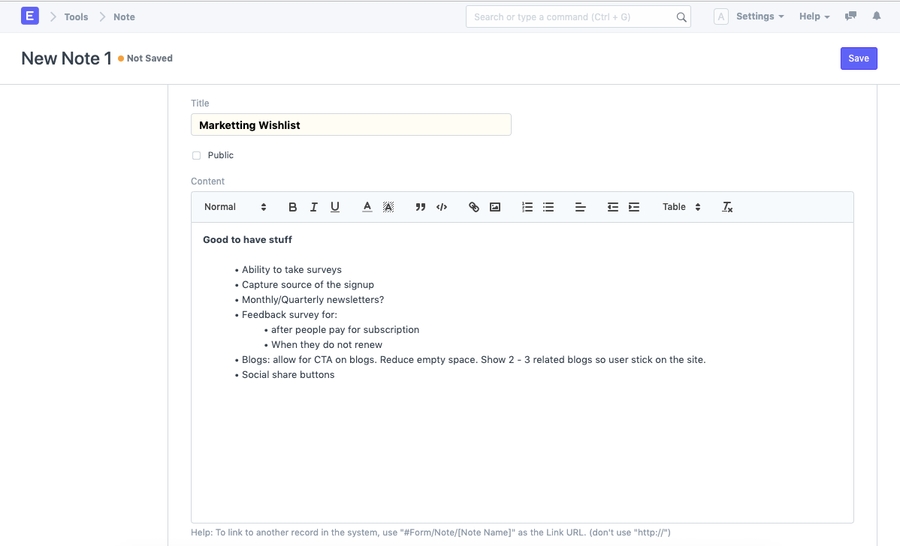Insert a code block
Viewport: 900px width, 546px height.
[442, 207]
